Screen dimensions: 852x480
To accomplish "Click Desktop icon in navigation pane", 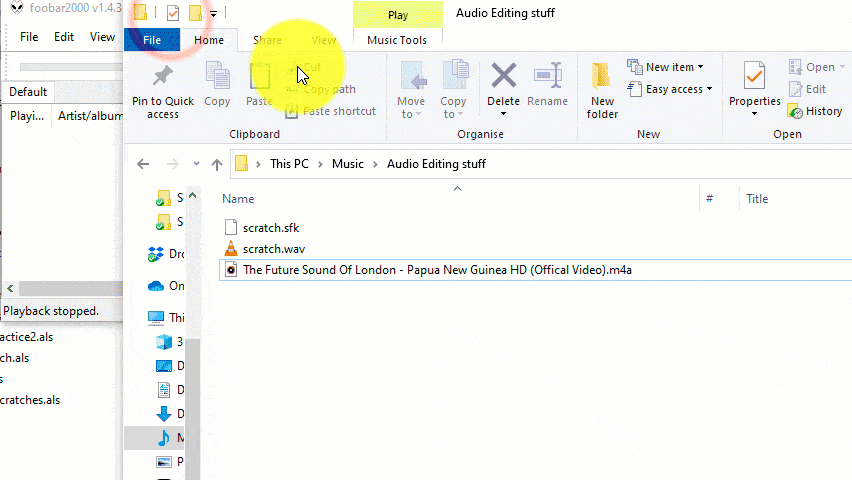I will point(164,366).
